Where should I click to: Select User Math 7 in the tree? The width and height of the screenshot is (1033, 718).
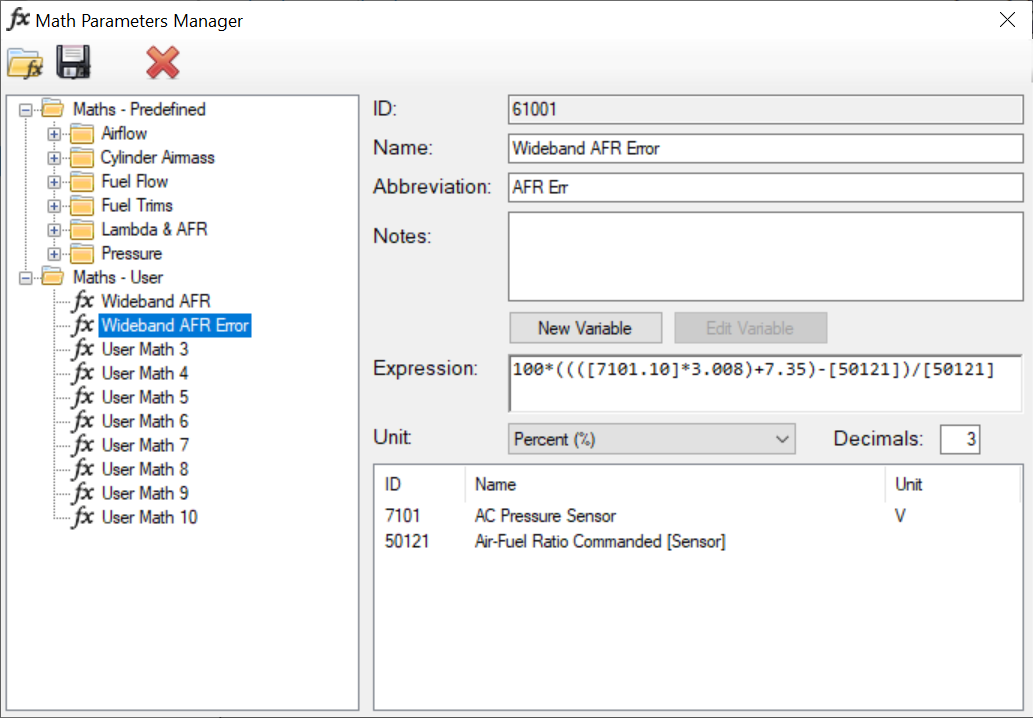[x=145, y=445]
